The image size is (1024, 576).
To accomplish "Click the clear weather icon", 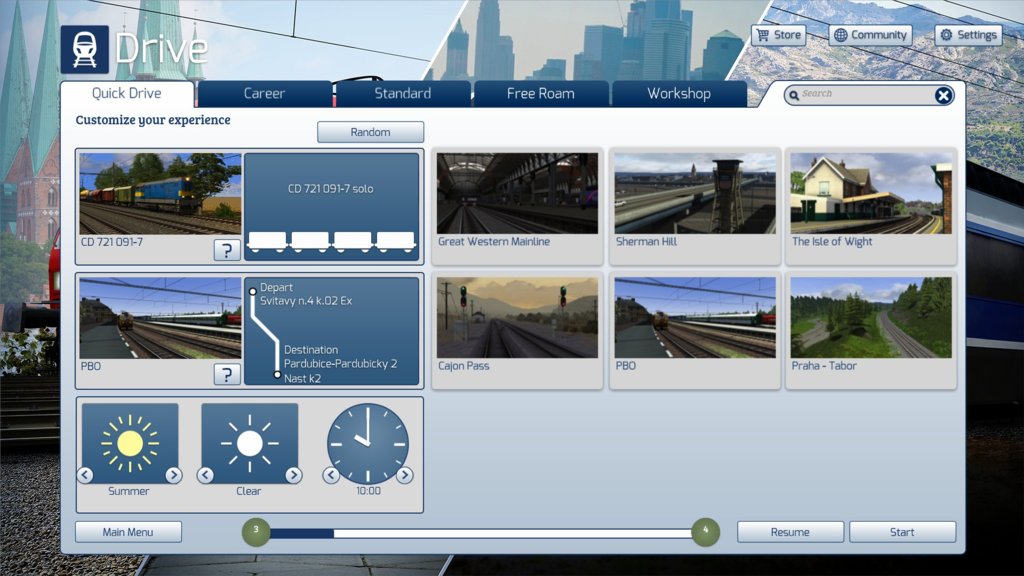I will tap(249, 443).
